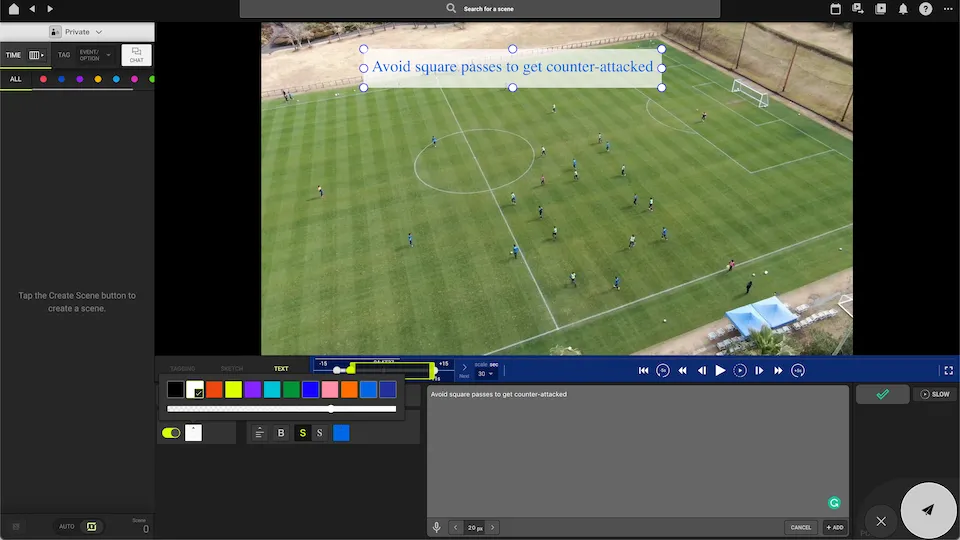Skip forward five seconds
960x540 pixels.
(798, 370)
